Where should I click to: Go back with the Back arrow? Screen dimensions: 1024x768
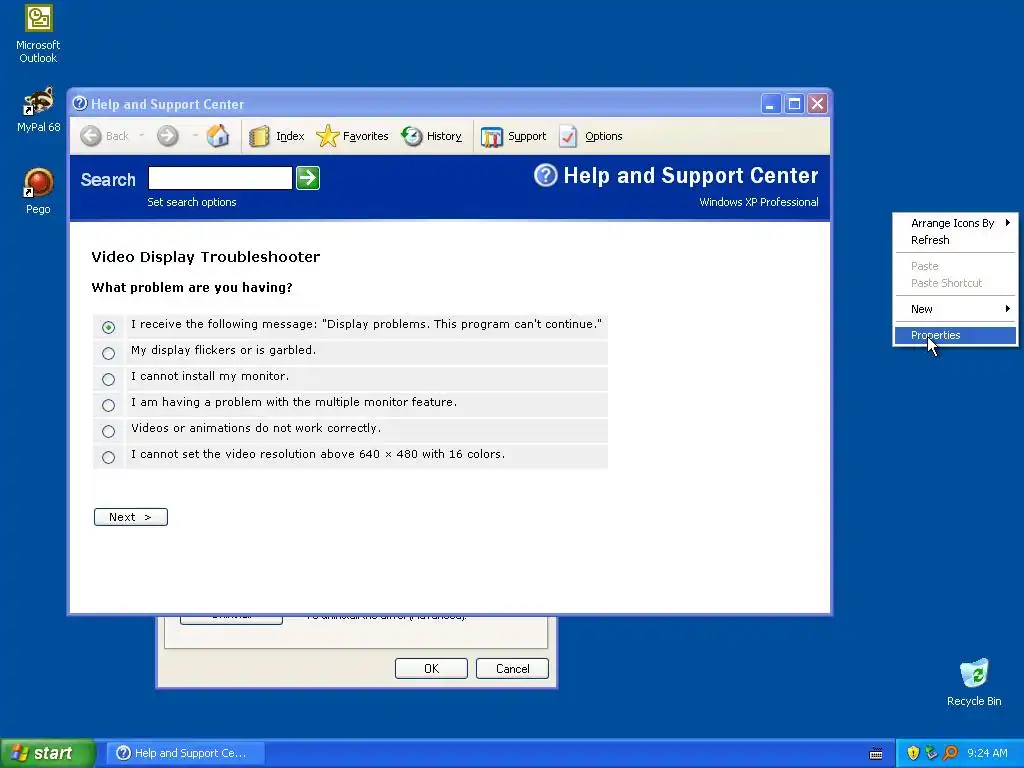pyautogui.click(x=91, y=136)
